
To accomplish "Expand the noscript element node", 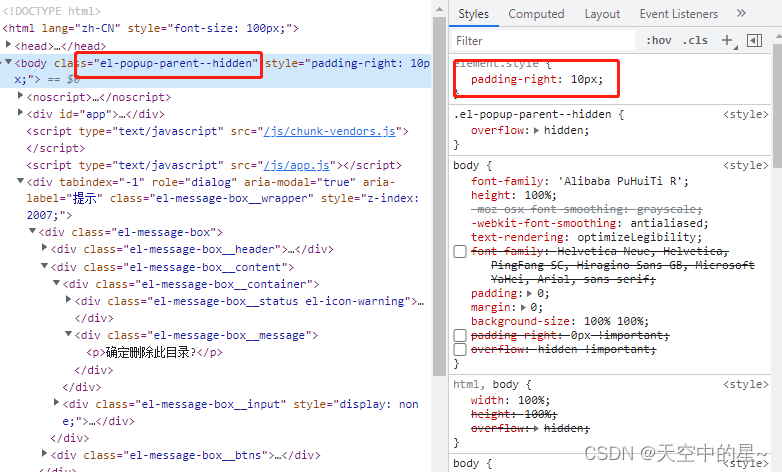I will (20, 95).
